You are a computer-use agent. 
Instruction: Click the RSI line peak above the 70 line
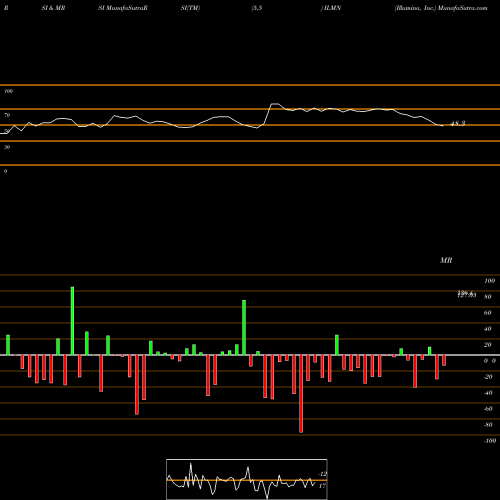tap(275, 104)
